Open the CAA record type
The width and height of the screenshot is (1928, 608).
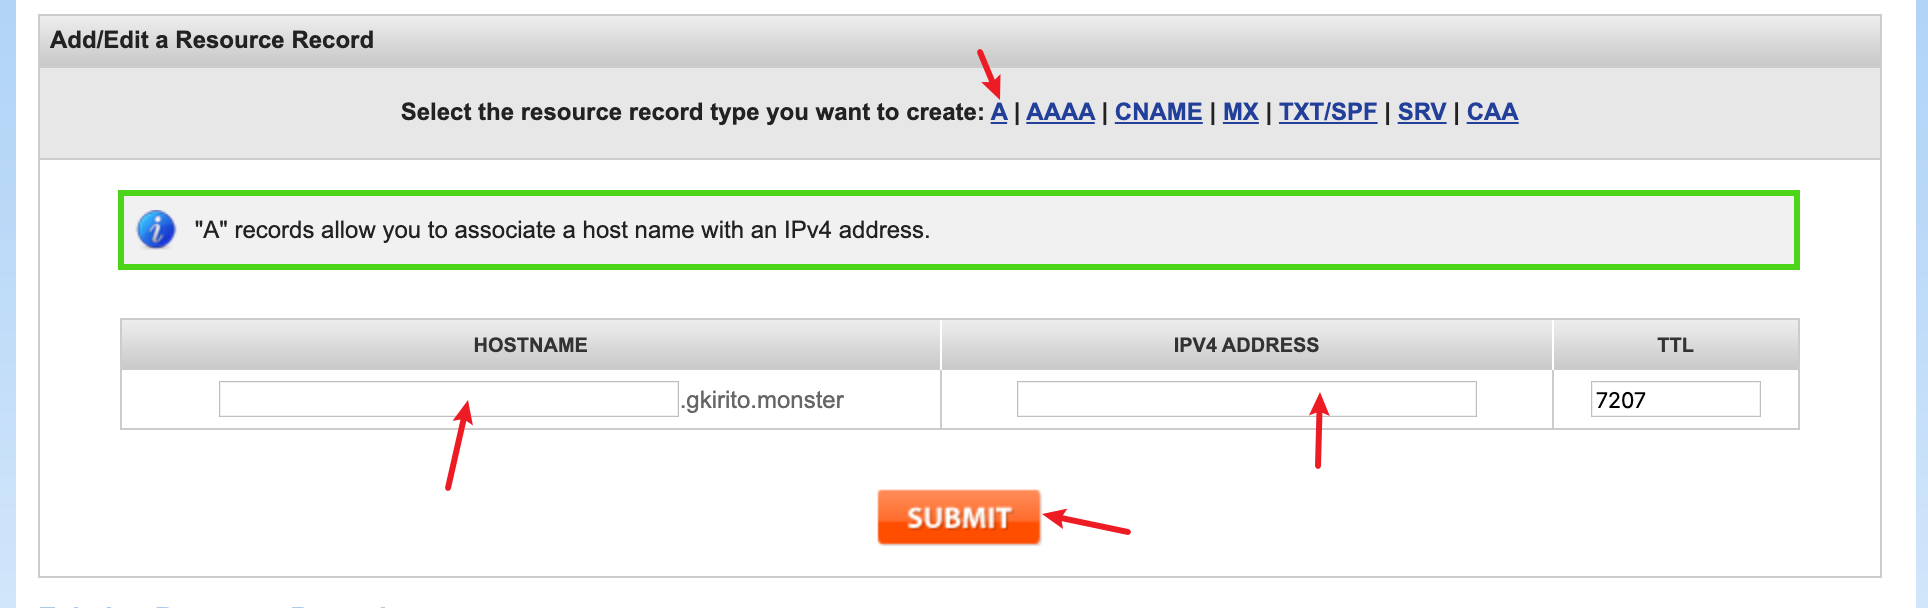[x=1492, y=112]
